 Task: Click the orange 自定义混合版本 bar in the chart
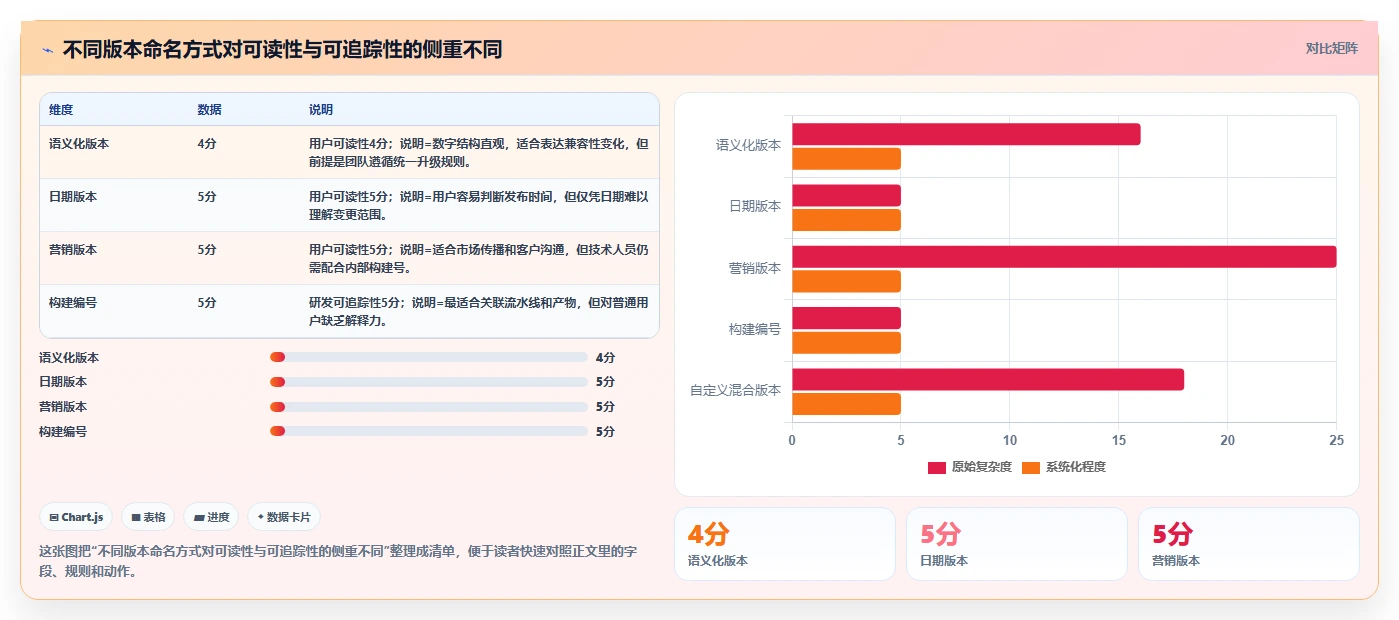(x=846, y=404)
